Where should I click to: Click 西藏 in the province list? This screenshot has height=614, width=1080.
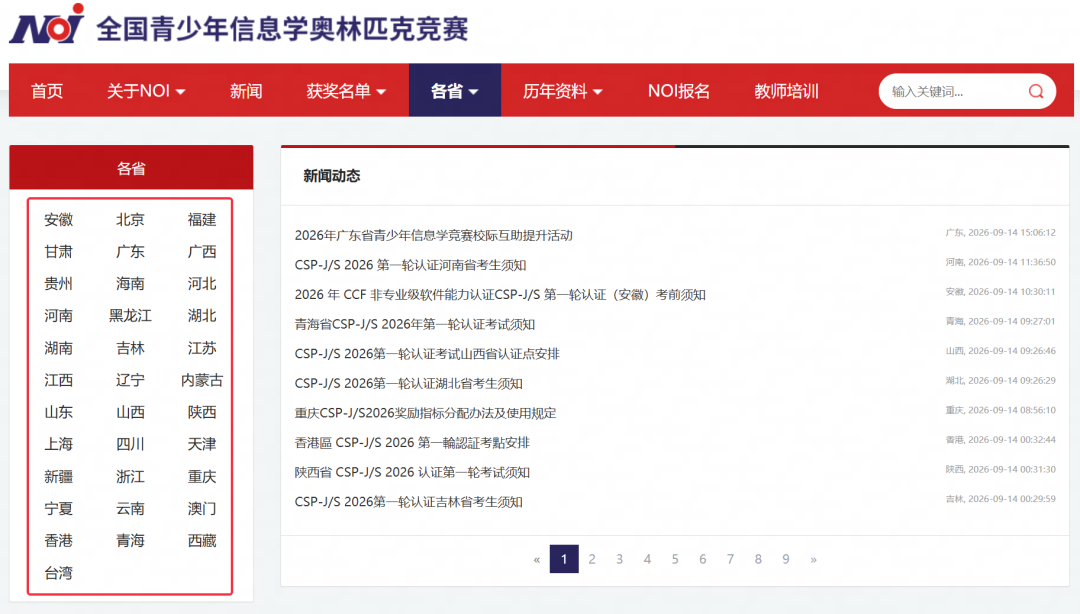(x=202, y=541)
